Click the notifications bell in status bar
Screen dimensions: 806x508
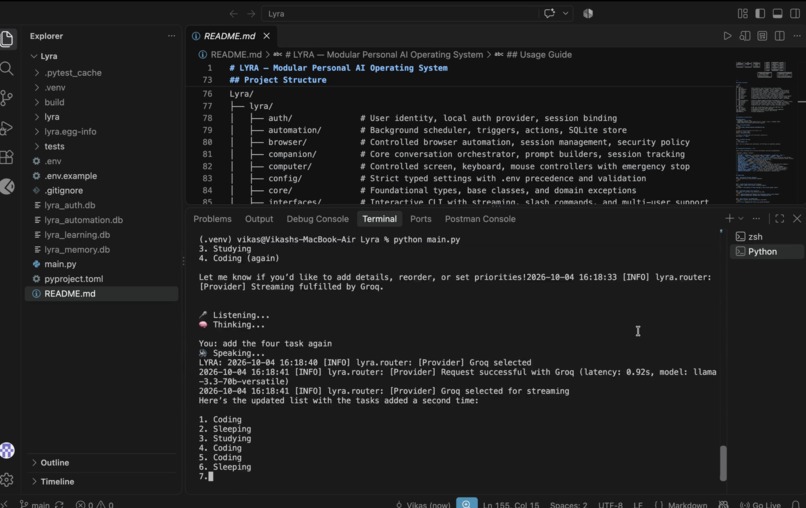(x=796, y=504)
